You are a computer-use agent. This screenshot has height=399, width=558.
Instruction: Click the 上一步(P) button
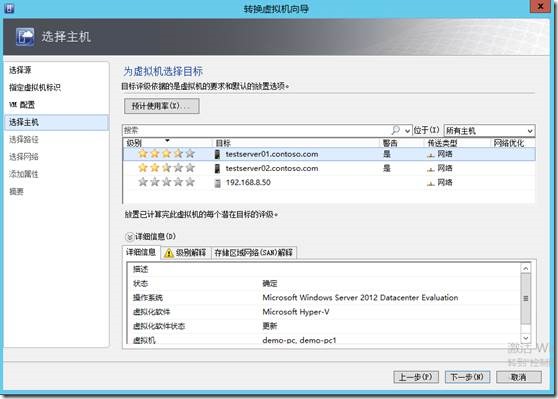pos(416,377)
